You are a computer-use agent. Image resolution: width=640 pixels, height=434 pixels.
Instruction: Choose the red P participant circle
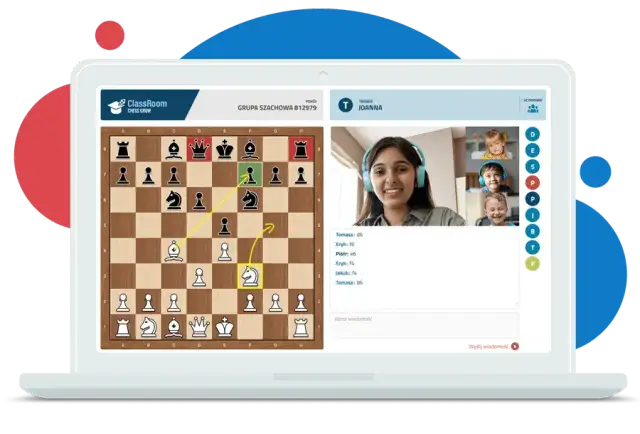coord(533,182)
